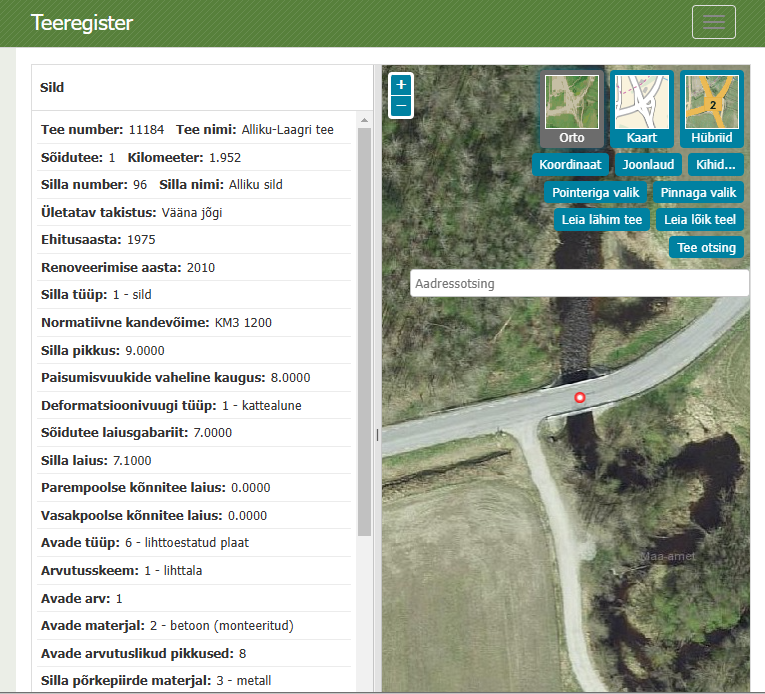Select span material '2 - betoon (monteeritud)'

pyautogui.click(x=221, y=626)
